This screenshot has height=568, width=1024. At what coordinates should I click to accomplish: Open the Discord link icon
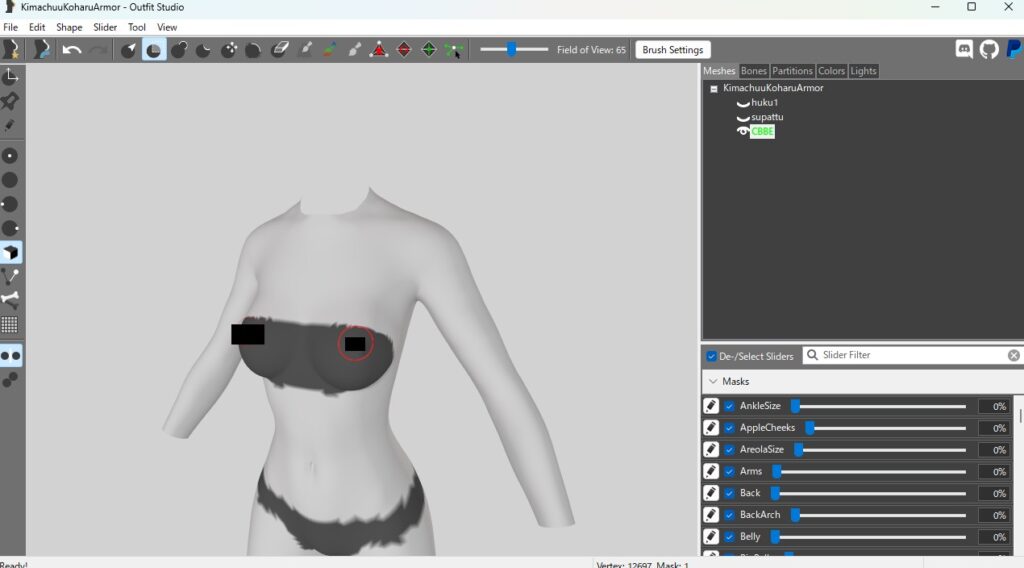964,50
